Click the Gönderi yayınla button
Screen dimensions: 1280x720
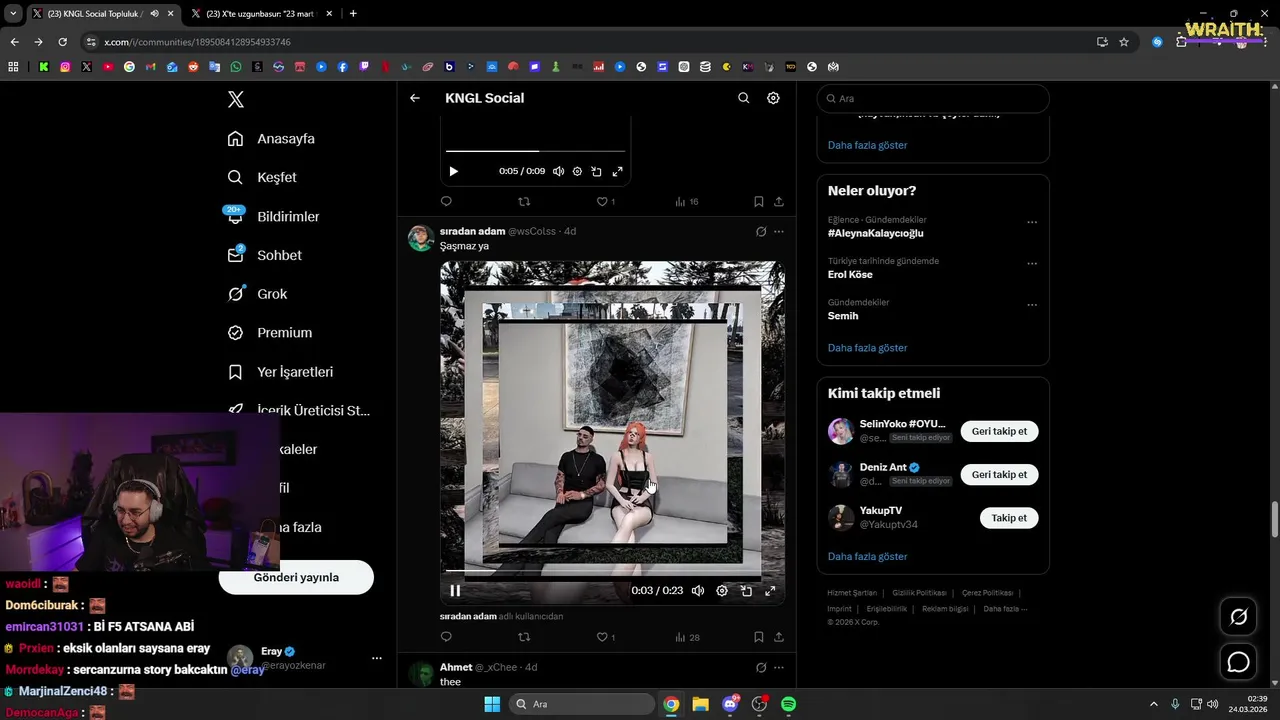[x=296, y=577]
